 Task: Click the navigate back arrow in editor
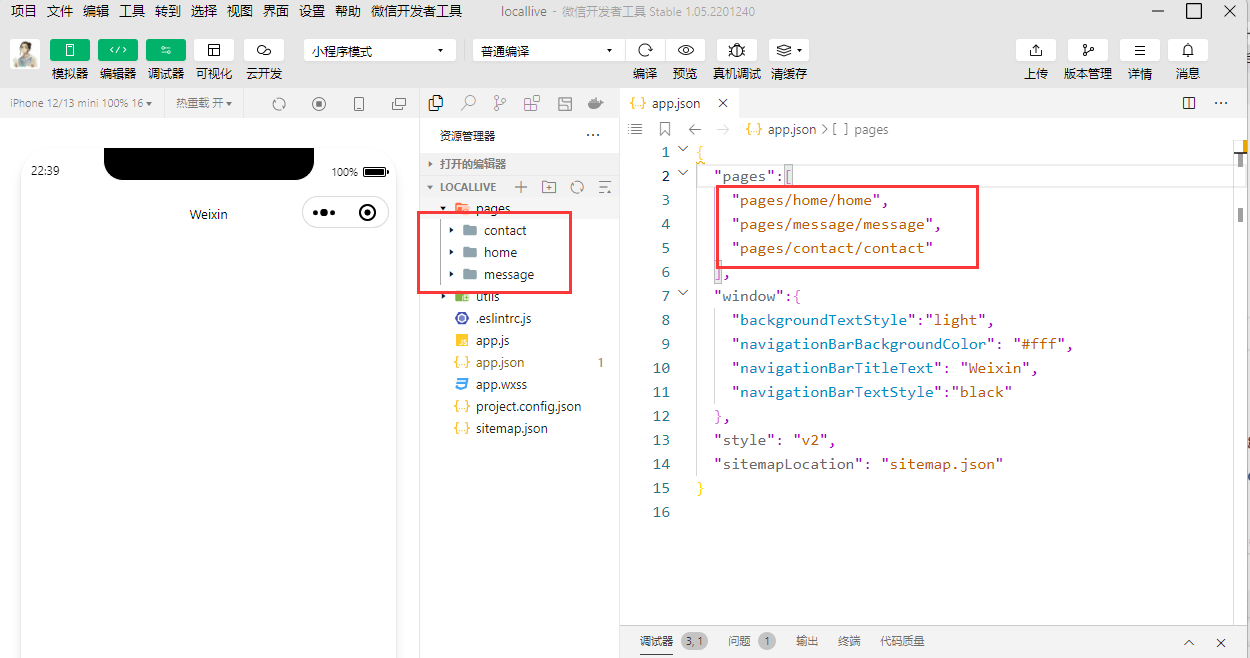tap(695, 129)
